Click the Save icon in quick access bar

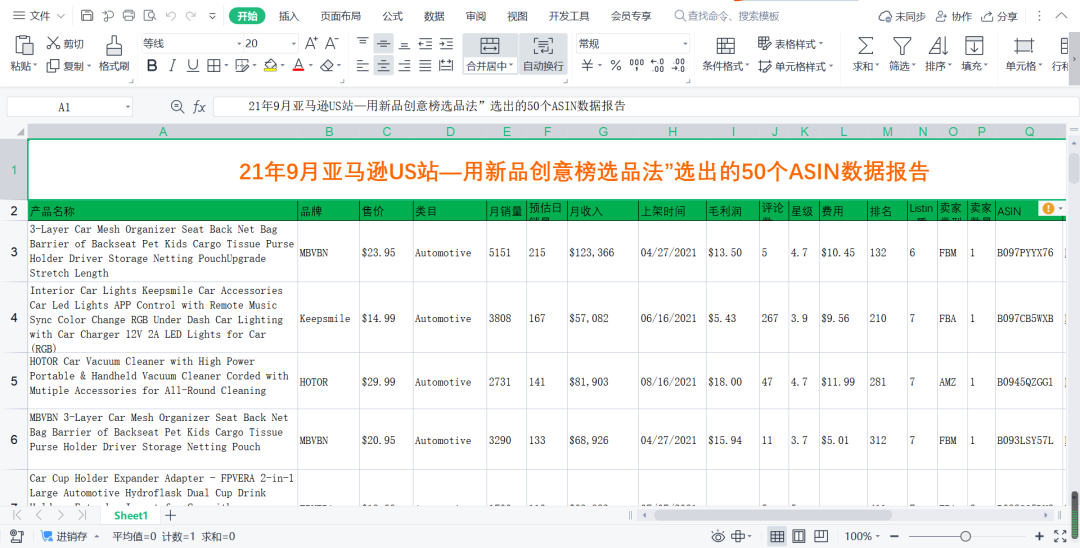pyautogui.click(x=87, y=16)
